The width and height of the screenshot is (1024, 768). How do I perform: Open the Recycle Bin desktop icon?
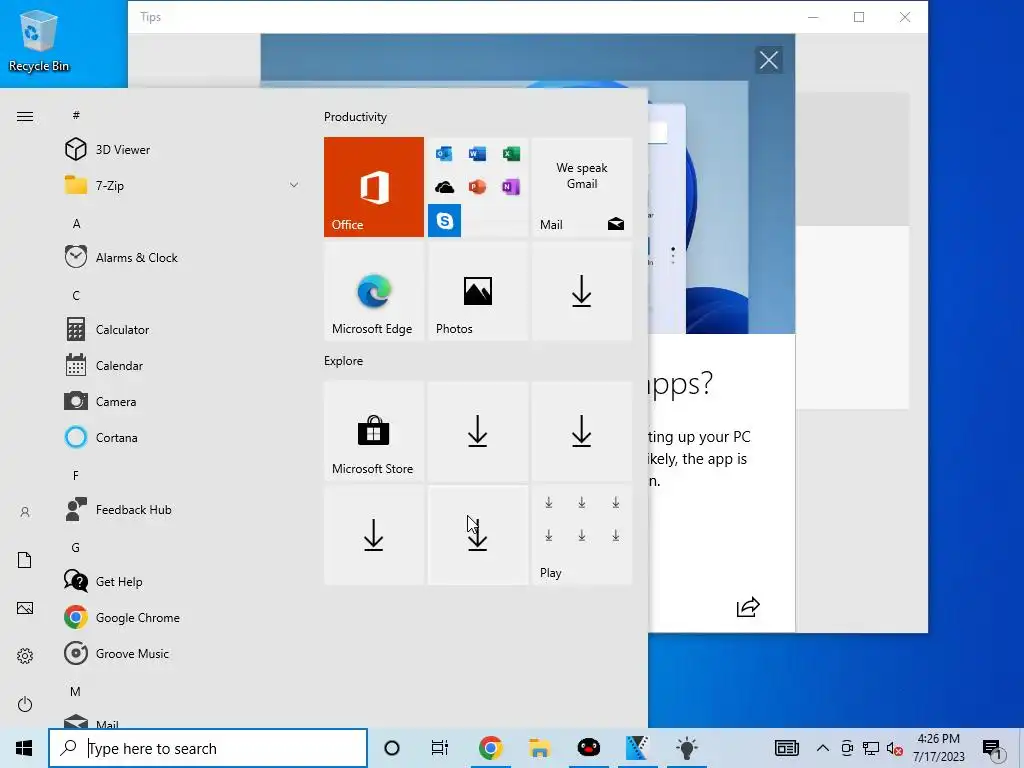click(x=39, y=41)
